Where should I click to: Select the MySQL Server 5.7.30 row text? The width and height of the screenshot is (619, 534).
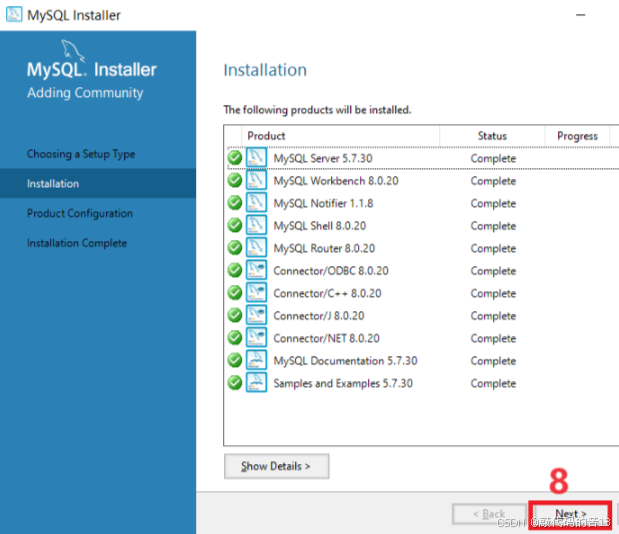[323, 158]
